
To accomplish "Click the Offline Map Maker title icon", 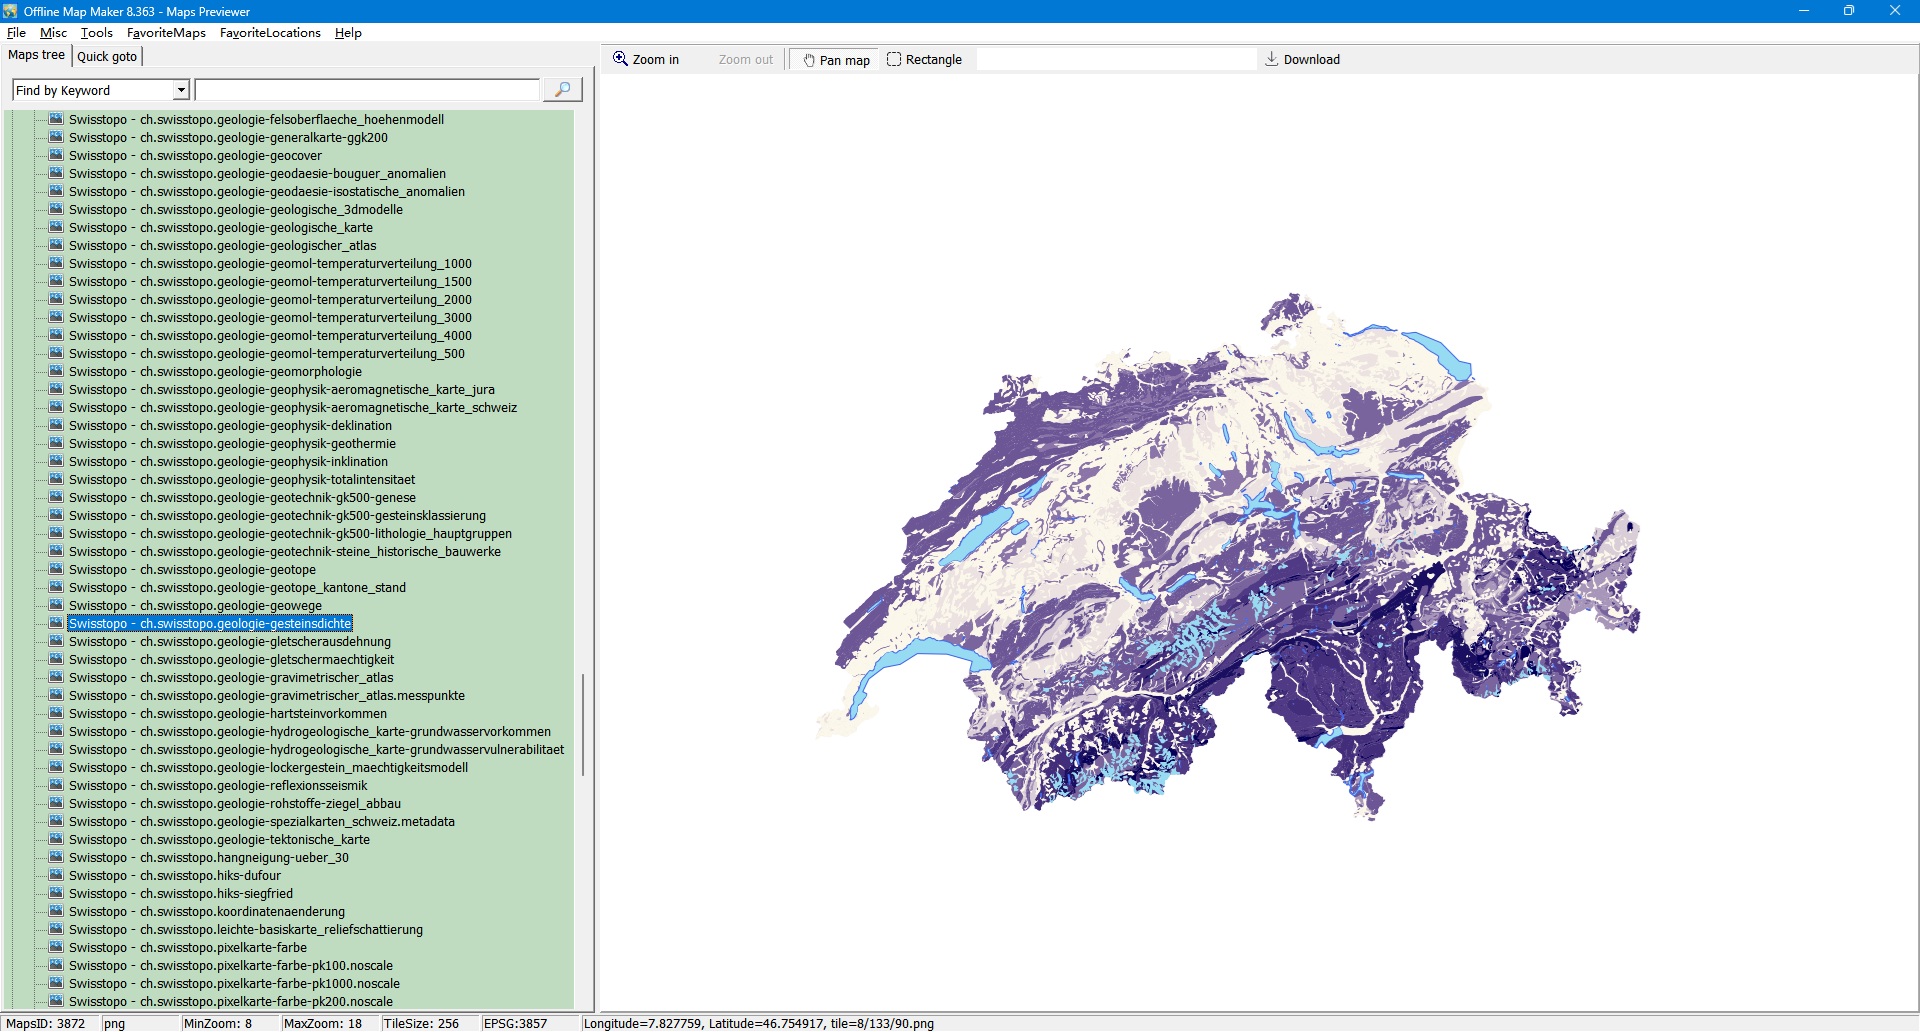I will pyautogui.click(x=11, y=11).
